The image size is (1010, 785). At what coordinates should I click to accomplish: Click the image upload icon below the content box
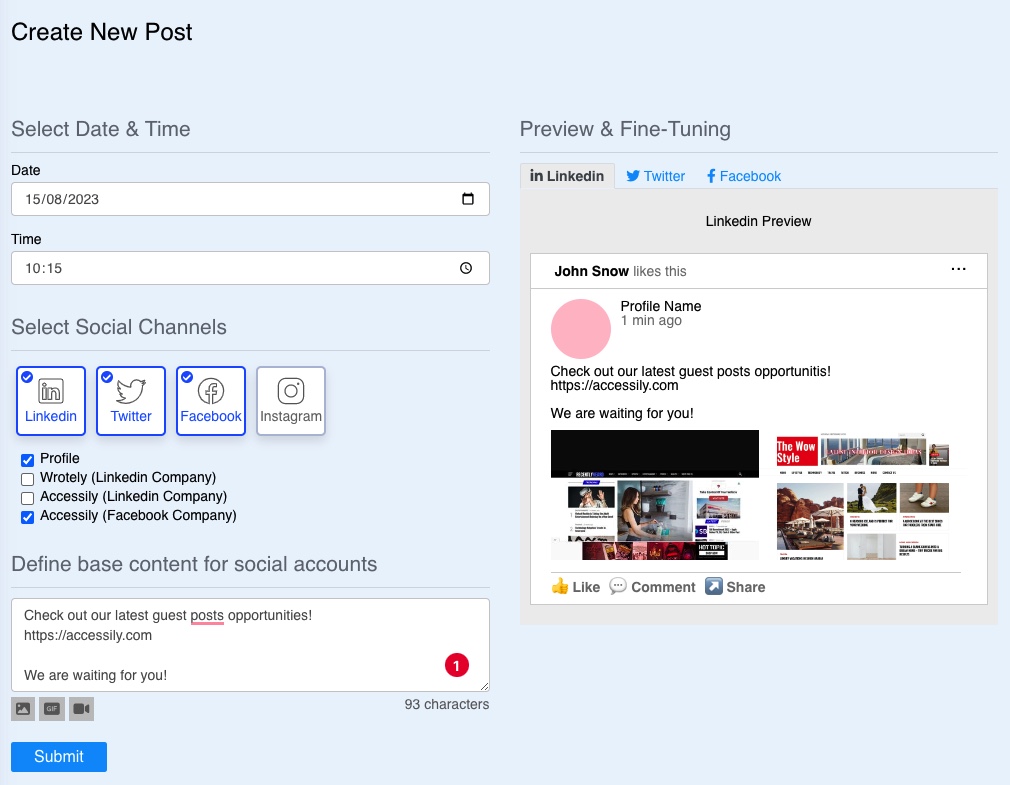pyautogui.click(x=22, y=708)
